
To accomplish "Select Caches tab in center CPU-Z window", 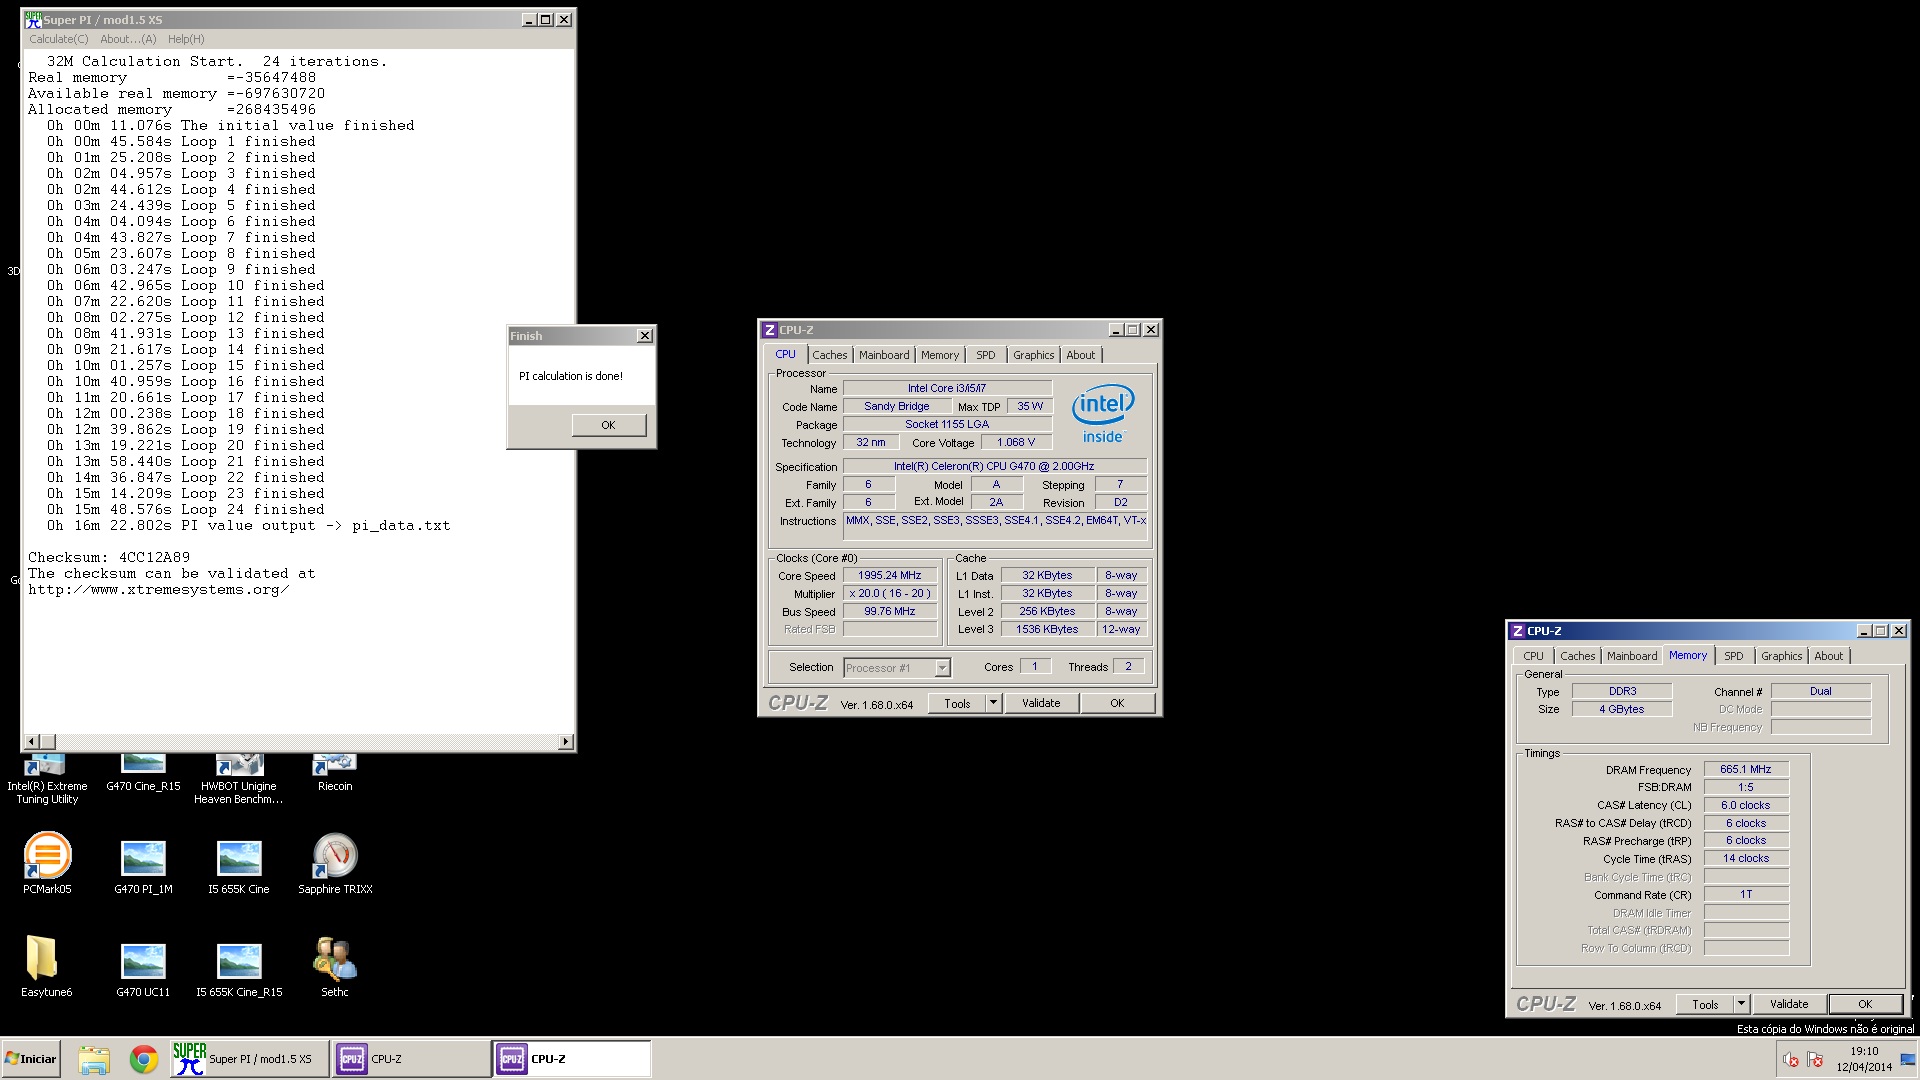I will click(829, 355).
